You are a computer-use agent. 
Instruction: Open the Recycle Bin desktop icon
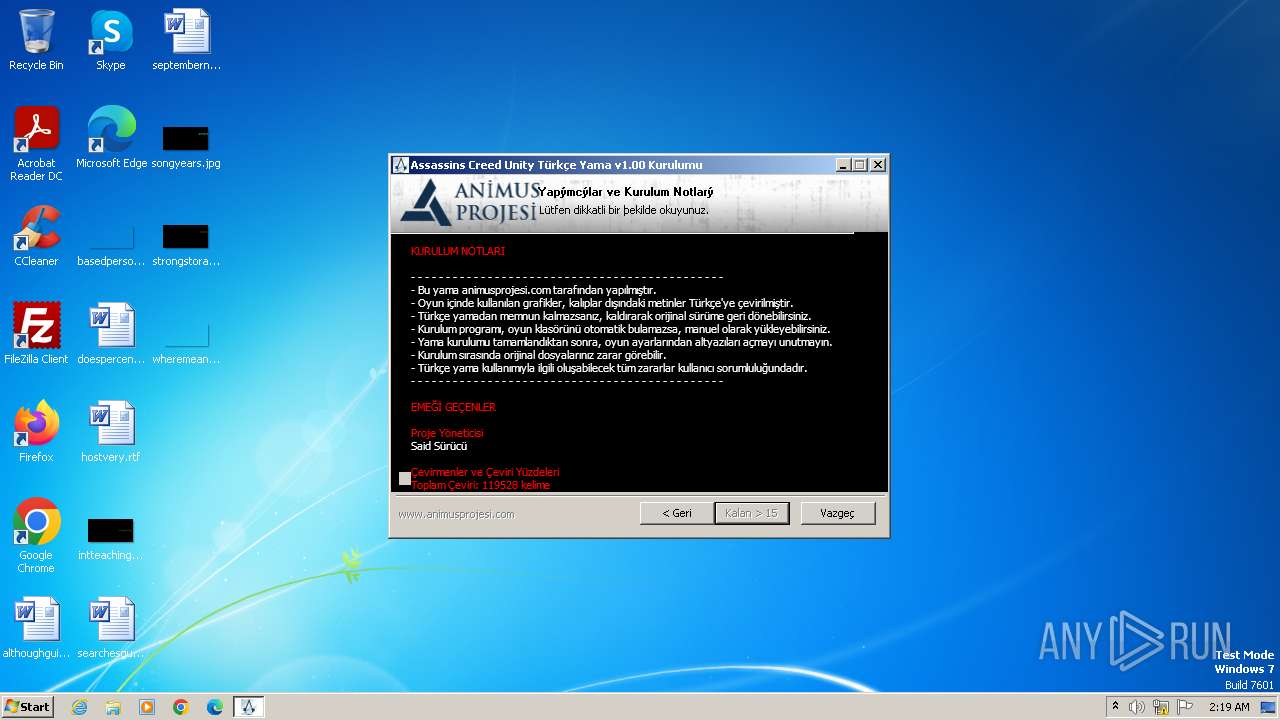tap(36, 41)
